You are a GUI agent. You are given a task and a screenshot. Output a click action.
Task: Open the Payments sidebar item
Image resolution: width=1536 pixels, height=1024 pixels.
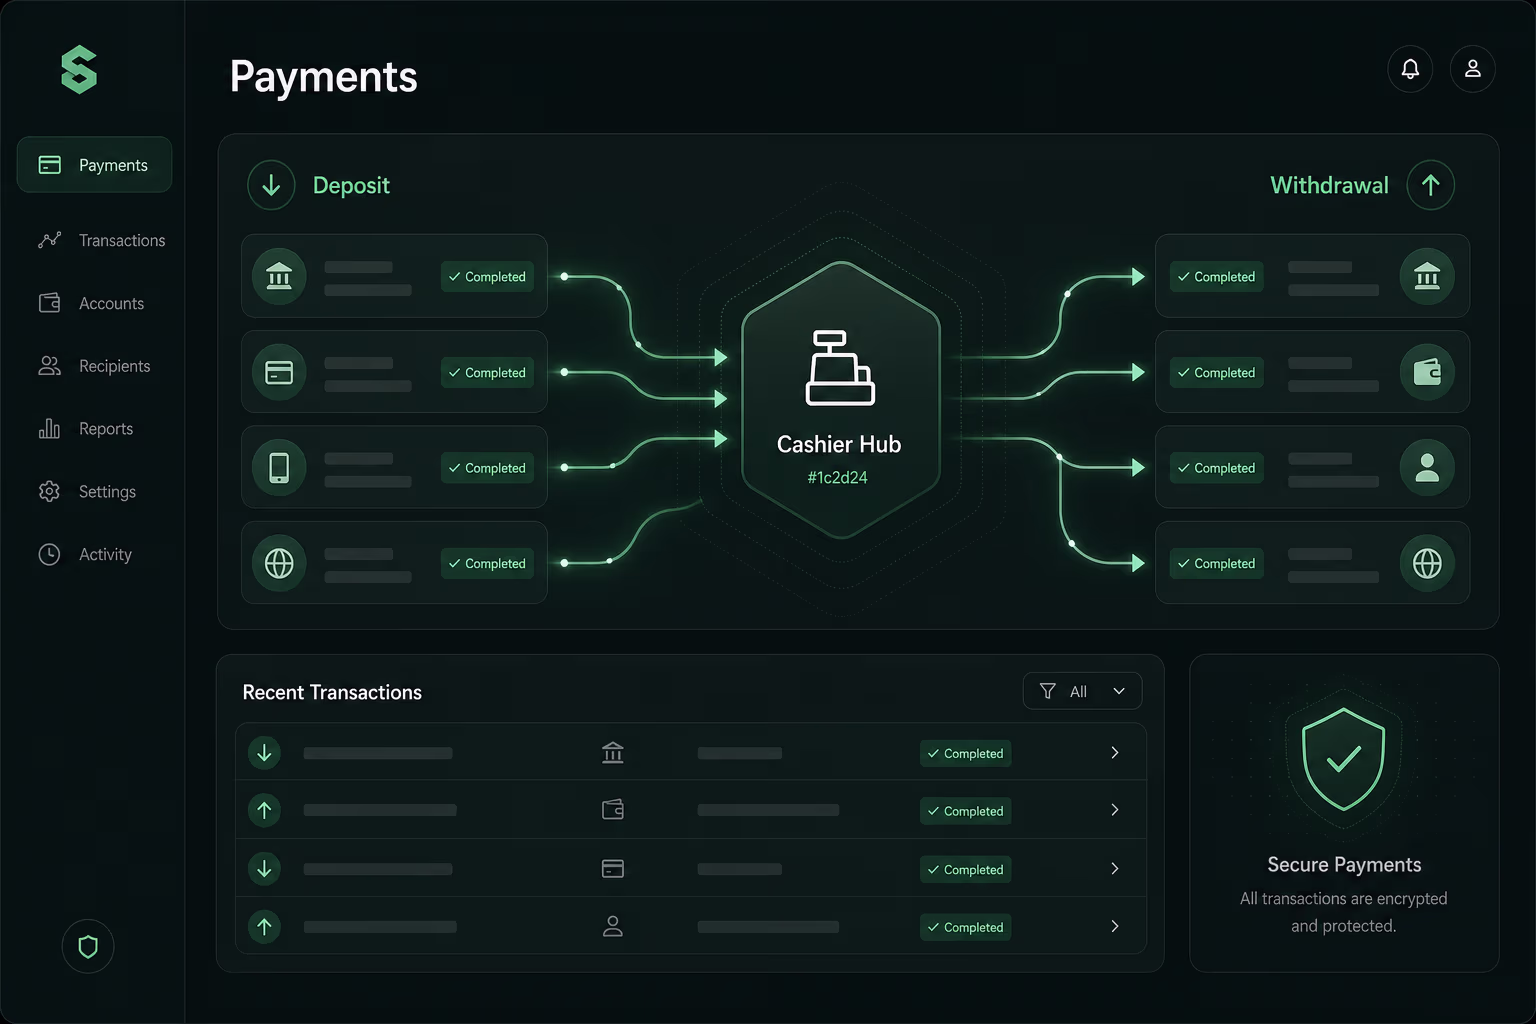tap(94, 165)
